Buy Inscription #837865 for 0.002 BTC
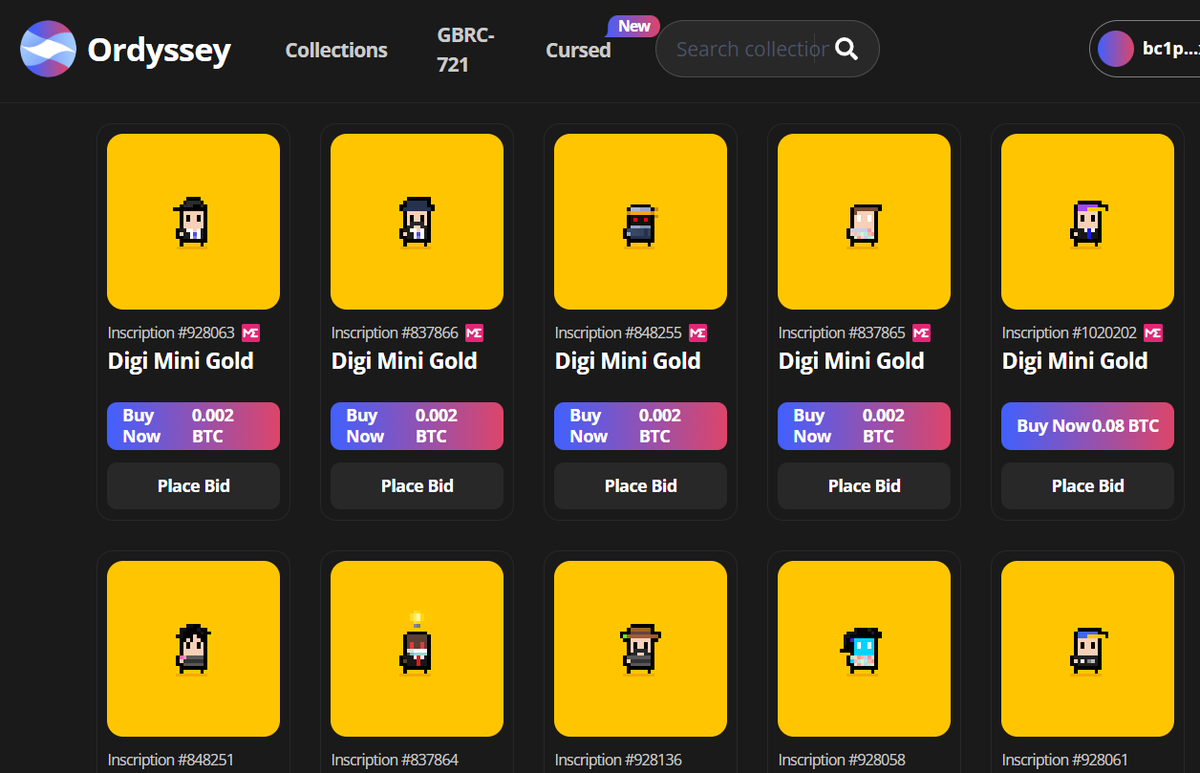 [864, 426]
